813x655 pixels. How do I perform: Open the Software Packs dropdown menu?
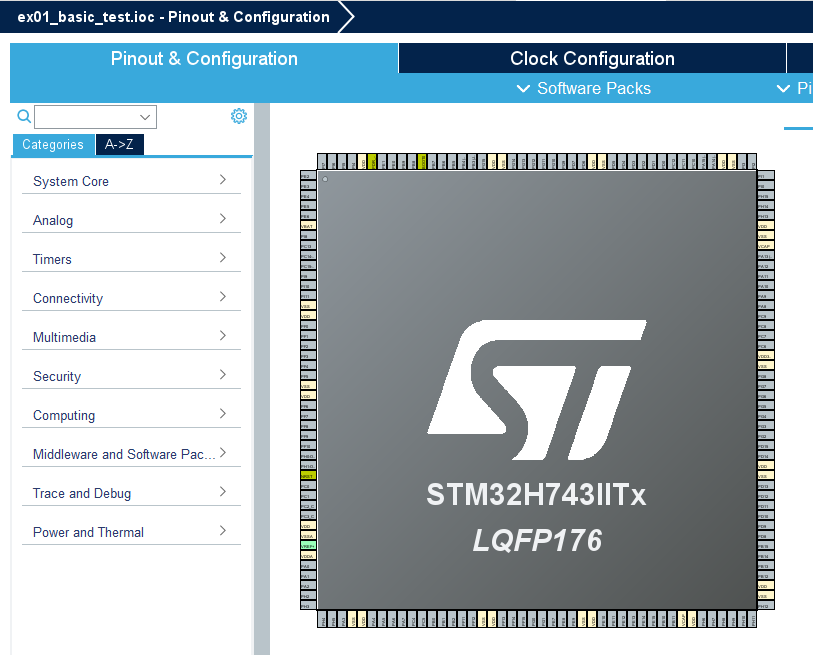(584, 88)
